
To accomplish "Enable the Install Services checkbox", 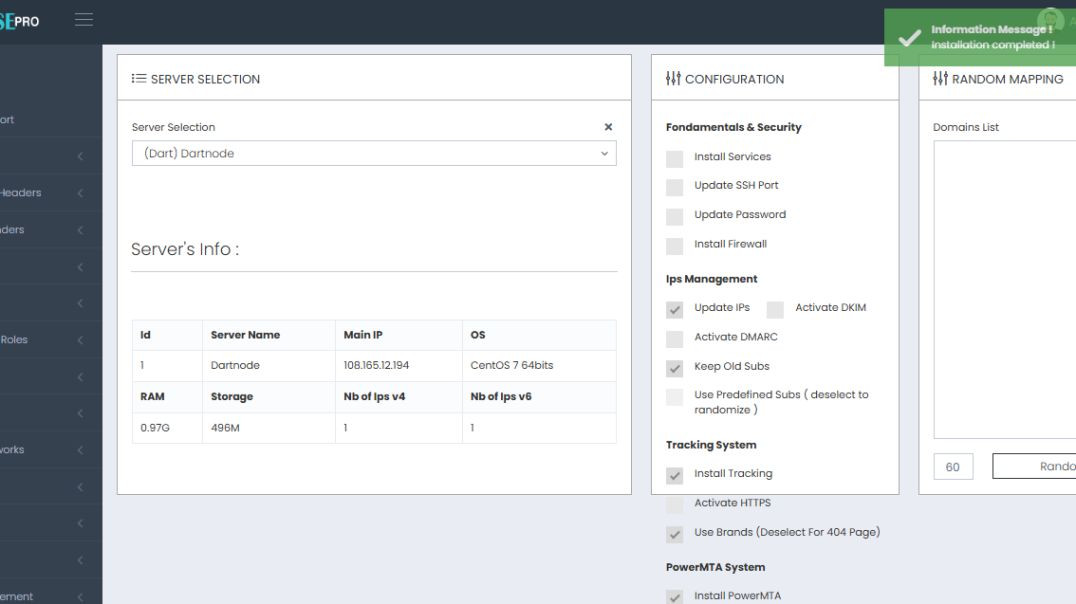I will pyautogui.click(x=674, y=159).
